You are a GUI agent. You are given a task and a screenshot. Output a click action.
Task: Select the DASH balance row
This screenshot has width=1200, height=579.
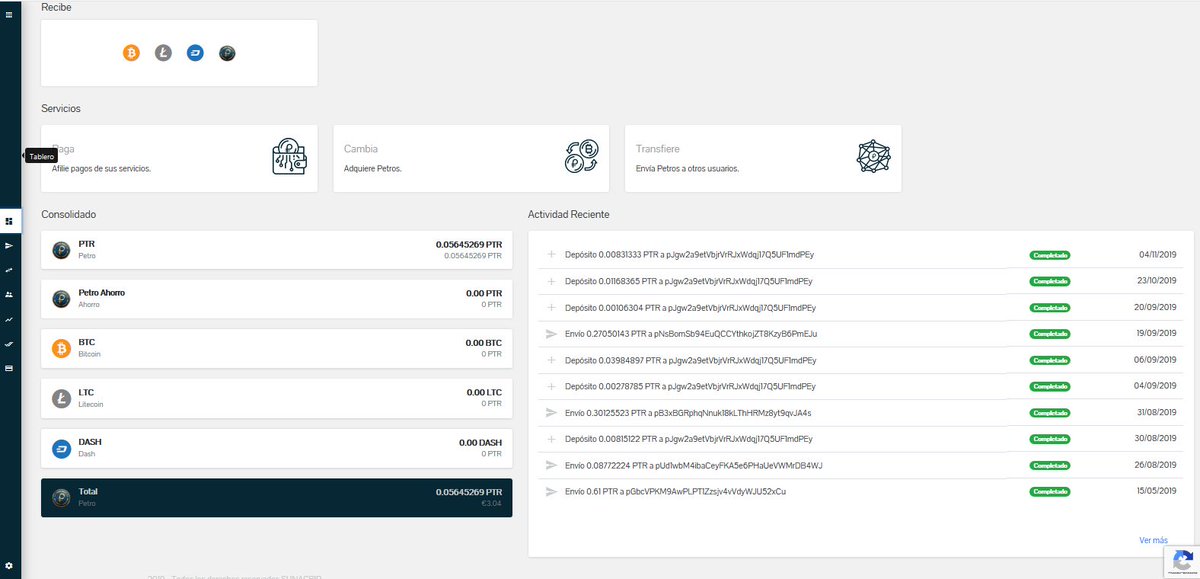click(x=276, y=448)
